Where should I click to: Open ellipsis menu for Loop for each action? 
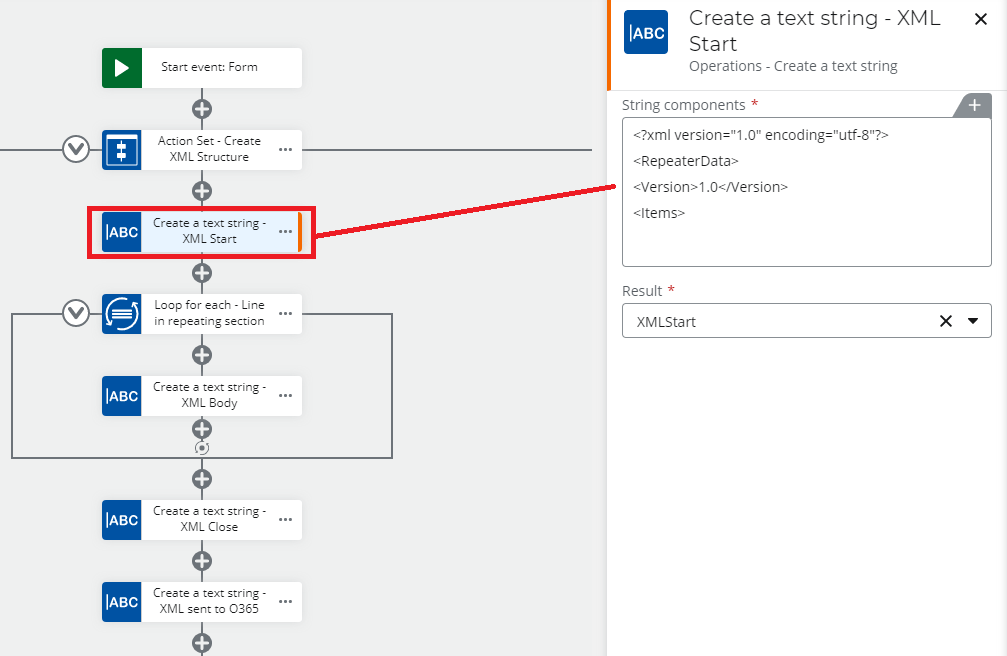pyautogui.click(x=285, y=314)
